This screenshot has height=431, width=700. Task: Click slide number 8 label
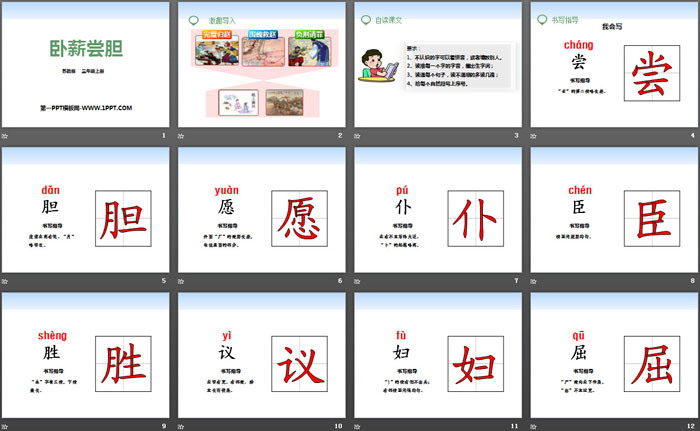coord(693,280)
